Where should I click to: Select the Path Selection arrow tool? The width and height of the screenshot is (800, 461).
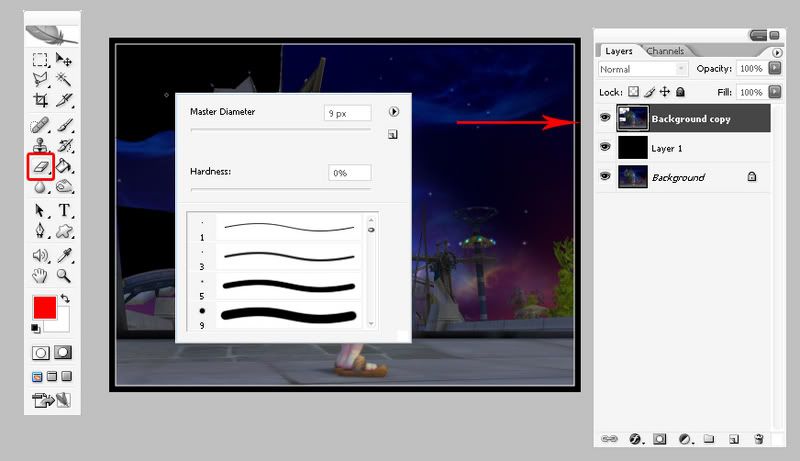[x=40, y=210]
